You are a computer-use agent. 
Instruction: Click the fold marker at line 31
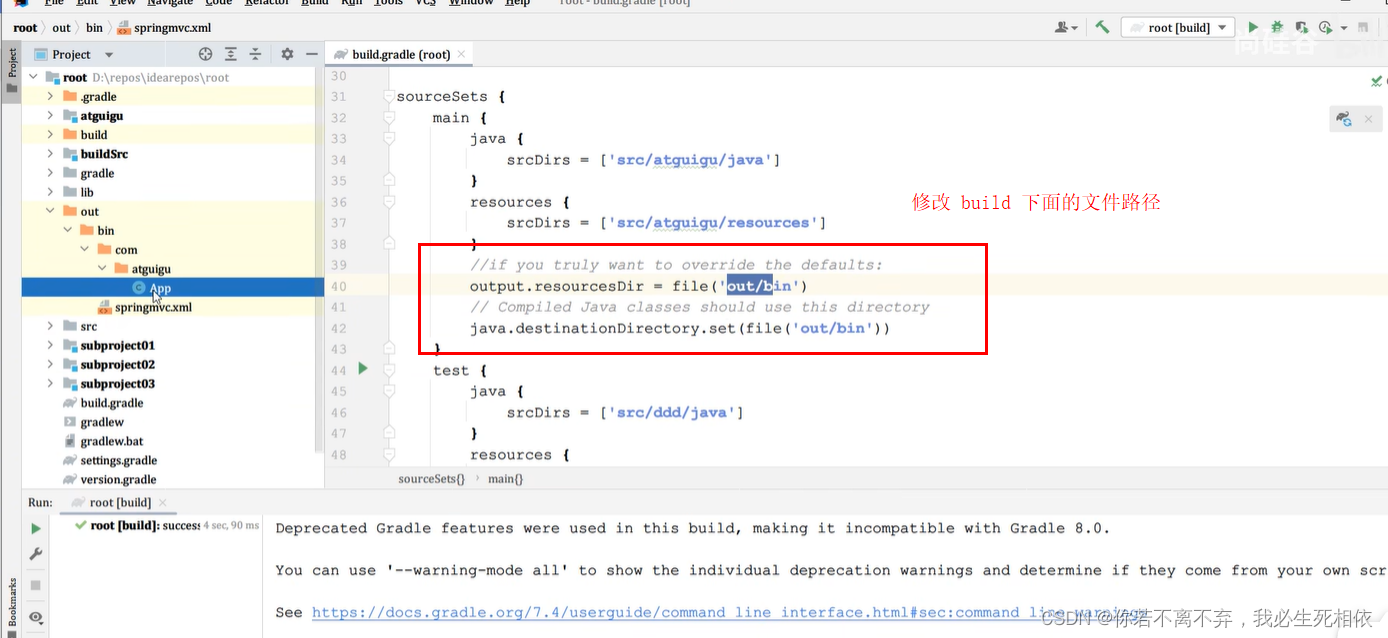(389, 97)
